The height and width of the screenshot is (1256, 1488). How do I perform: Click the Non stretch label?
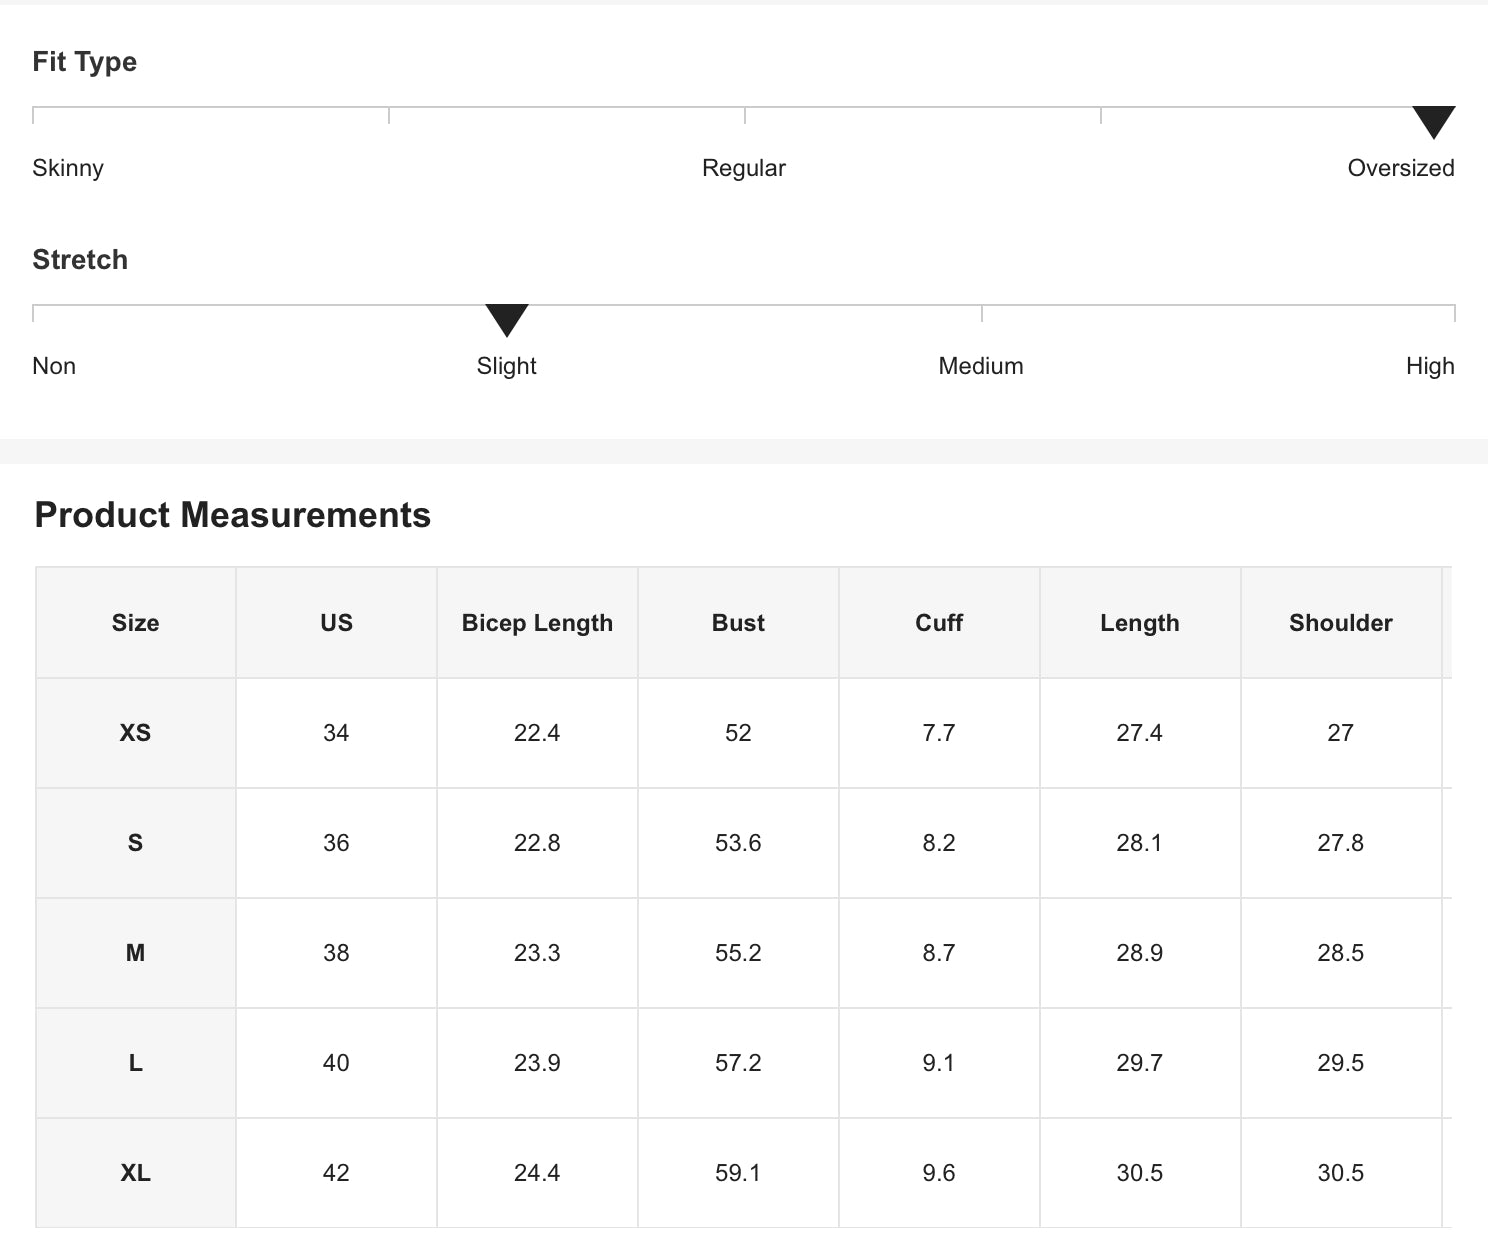coord(54,366)
